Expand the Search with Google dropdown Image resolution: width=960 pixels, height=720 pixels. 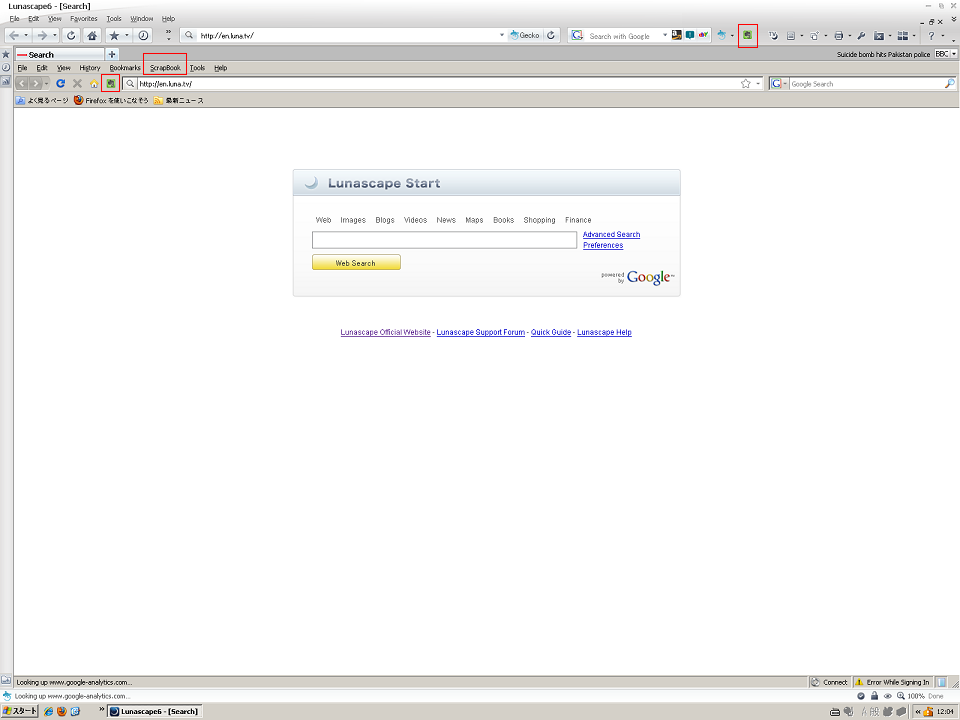pos(665,36)
